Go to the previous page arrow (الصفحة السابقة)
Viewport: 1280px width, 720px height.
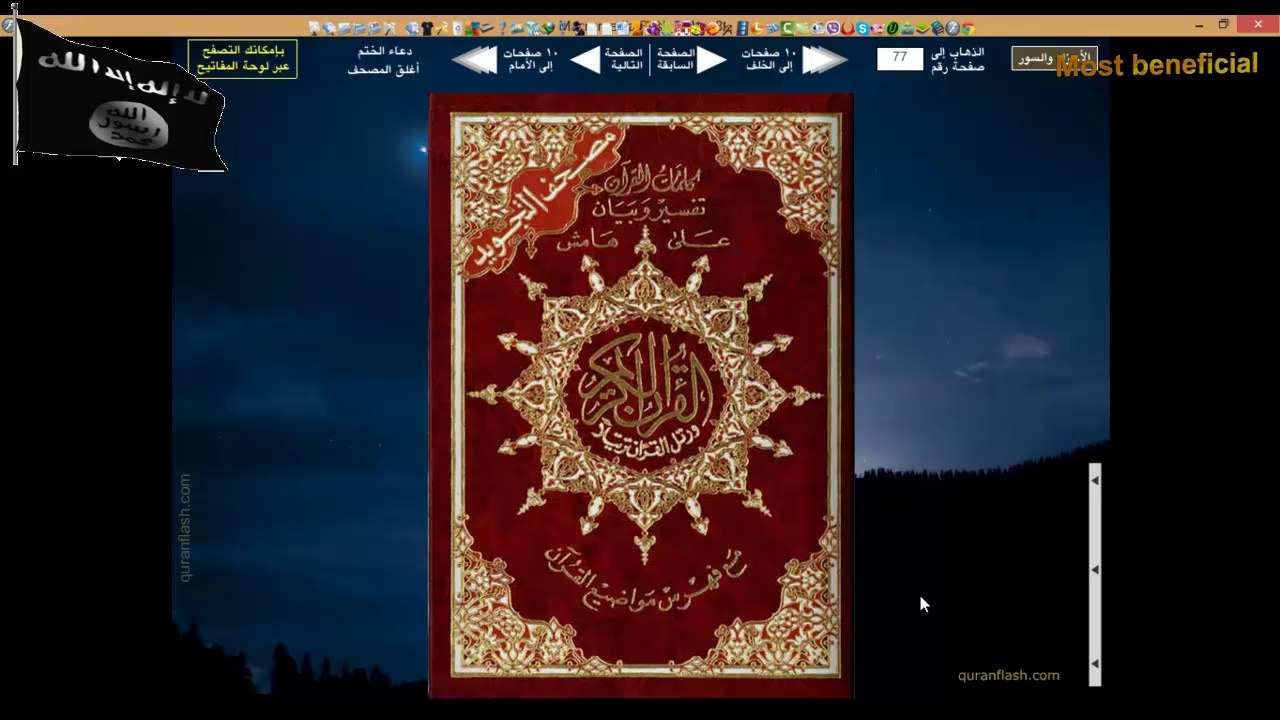pyautogui.click(x=711, y=60)
